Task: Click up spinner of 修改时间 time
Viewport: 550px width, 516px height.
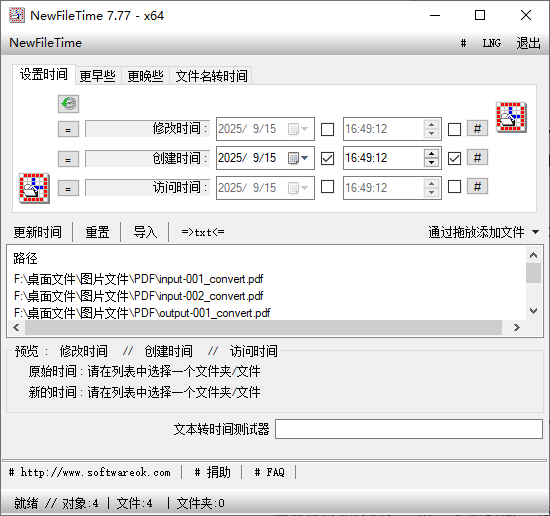Action: pyautogui.click(x=431, y=125)
